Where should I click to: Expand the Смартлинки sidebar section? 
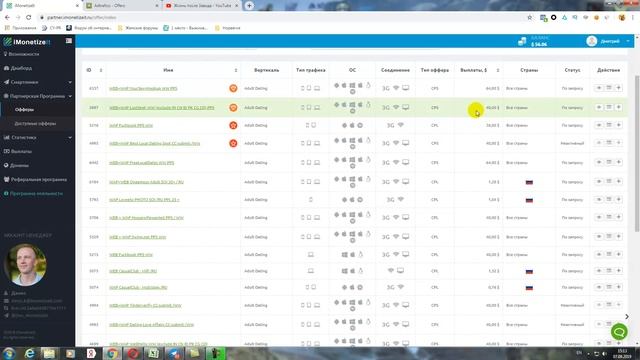38,82
